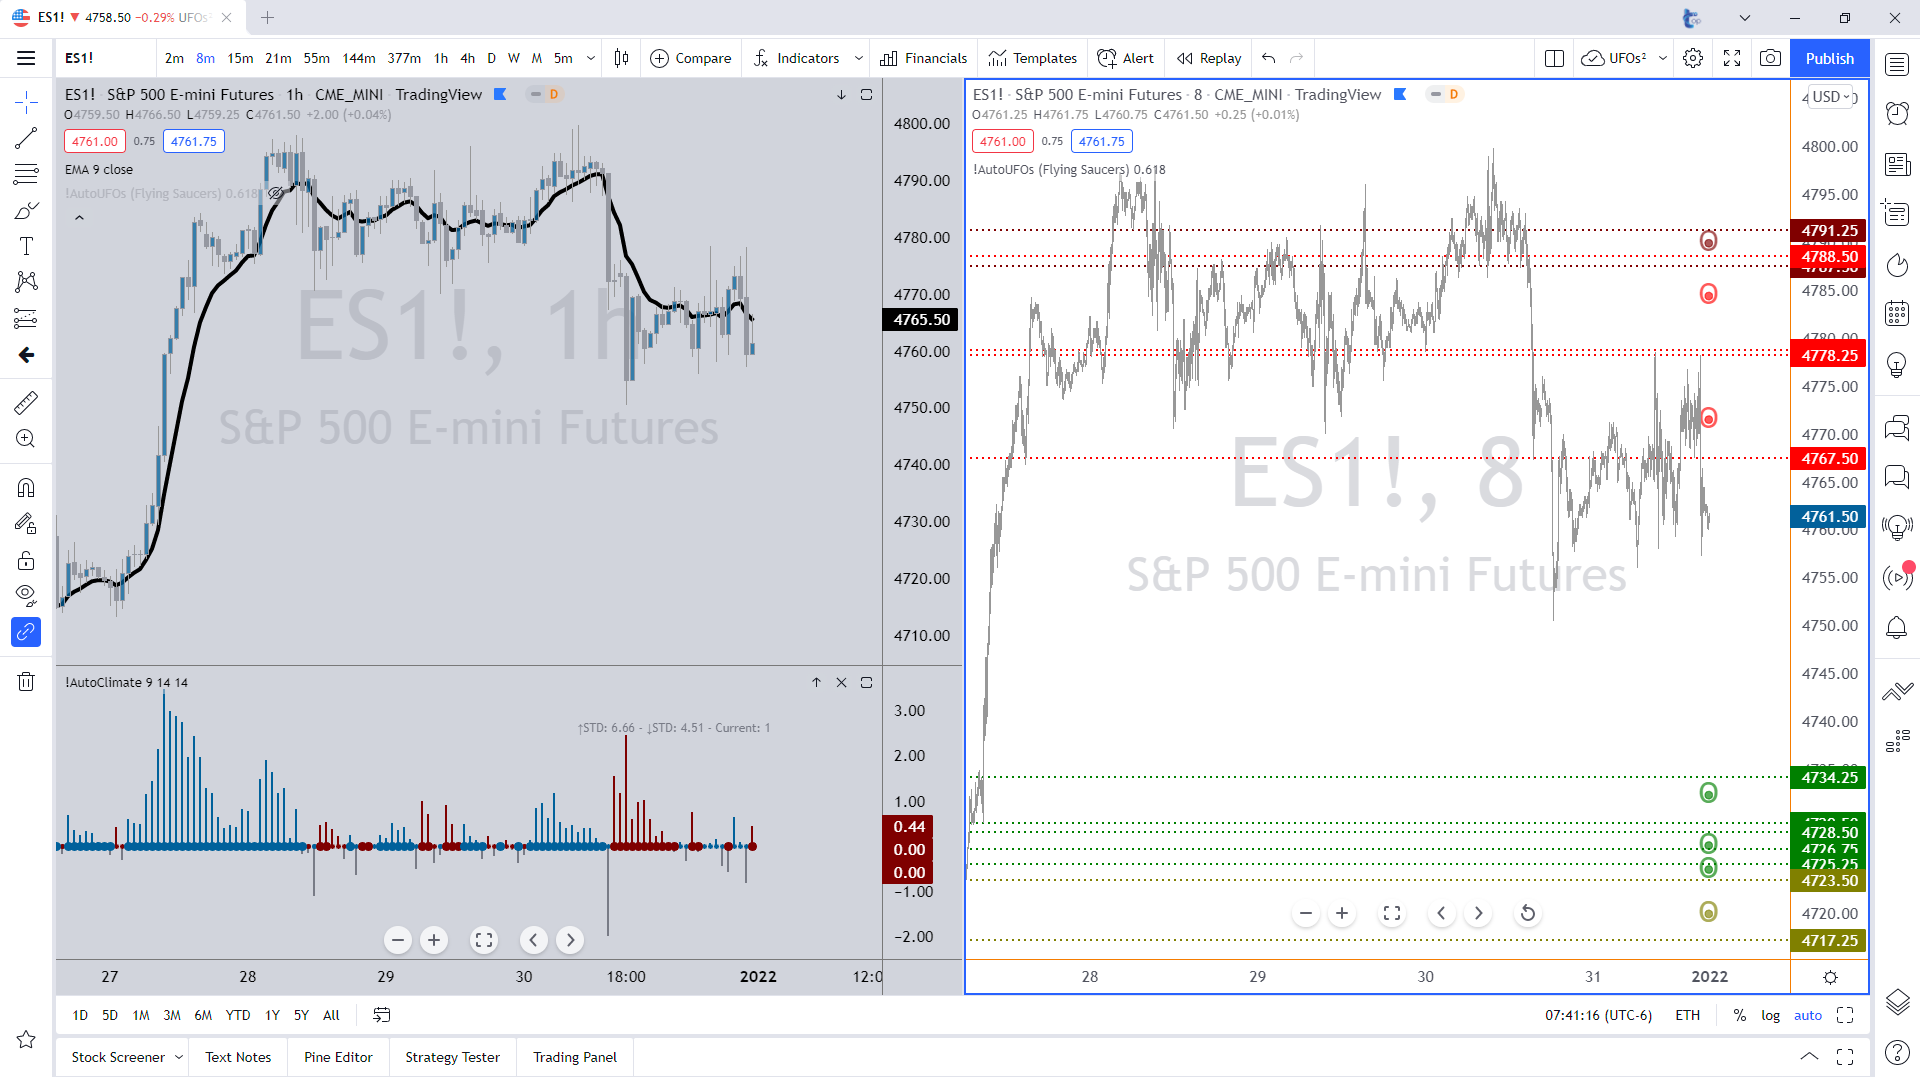
Task: Open the object tree layers panel
Action: (x=1897, y=1001)
